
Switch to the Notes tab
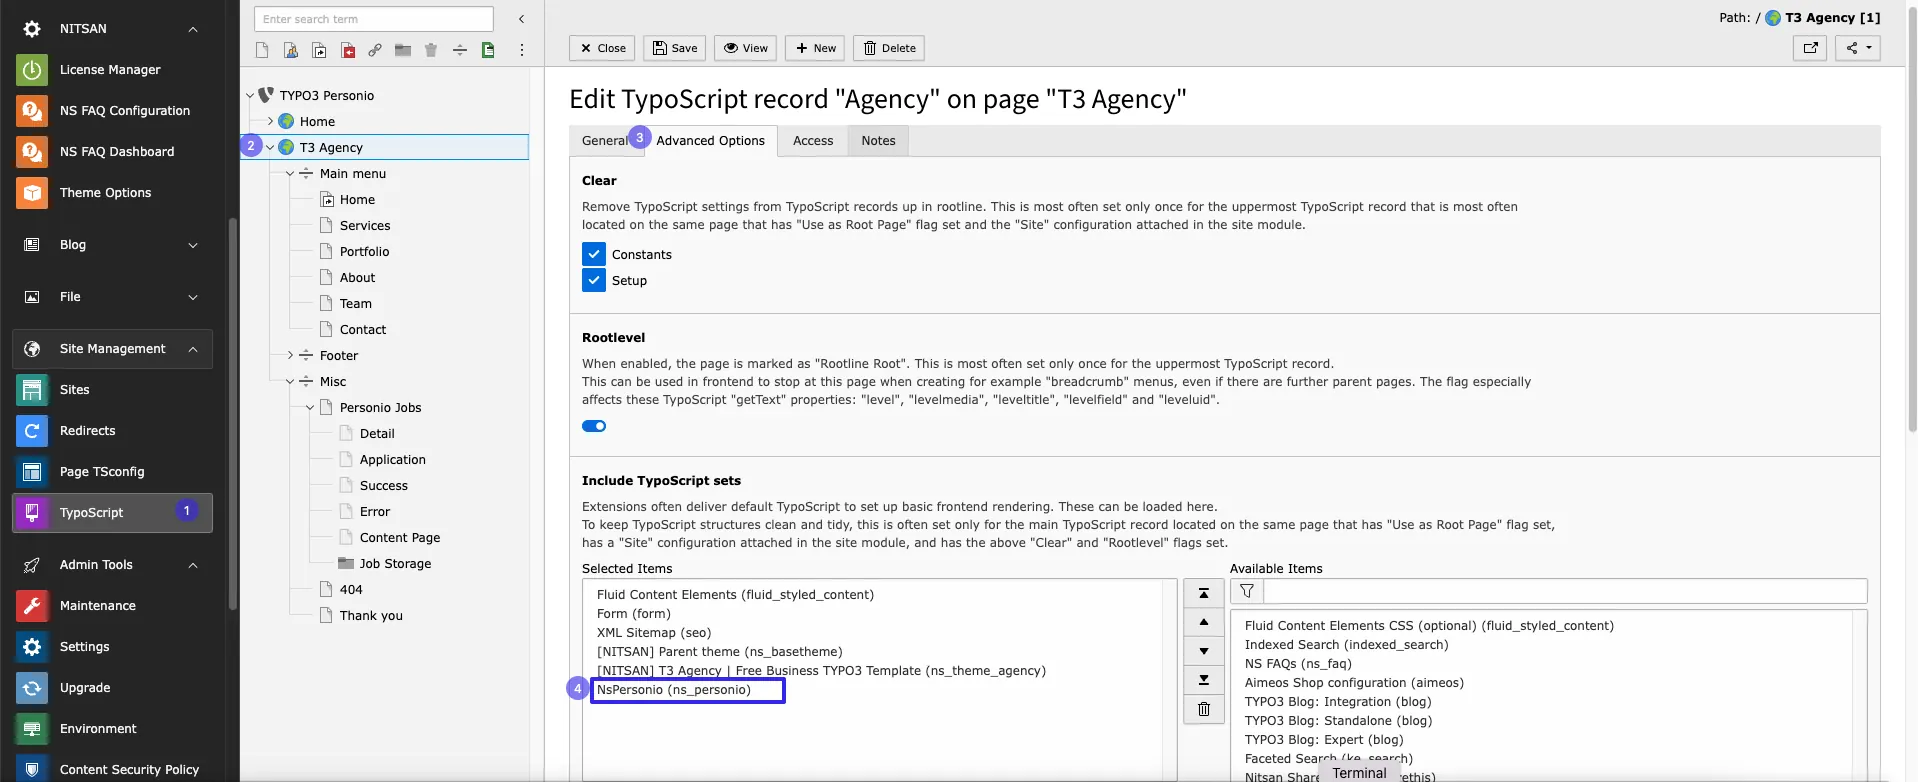click(878, 141)
